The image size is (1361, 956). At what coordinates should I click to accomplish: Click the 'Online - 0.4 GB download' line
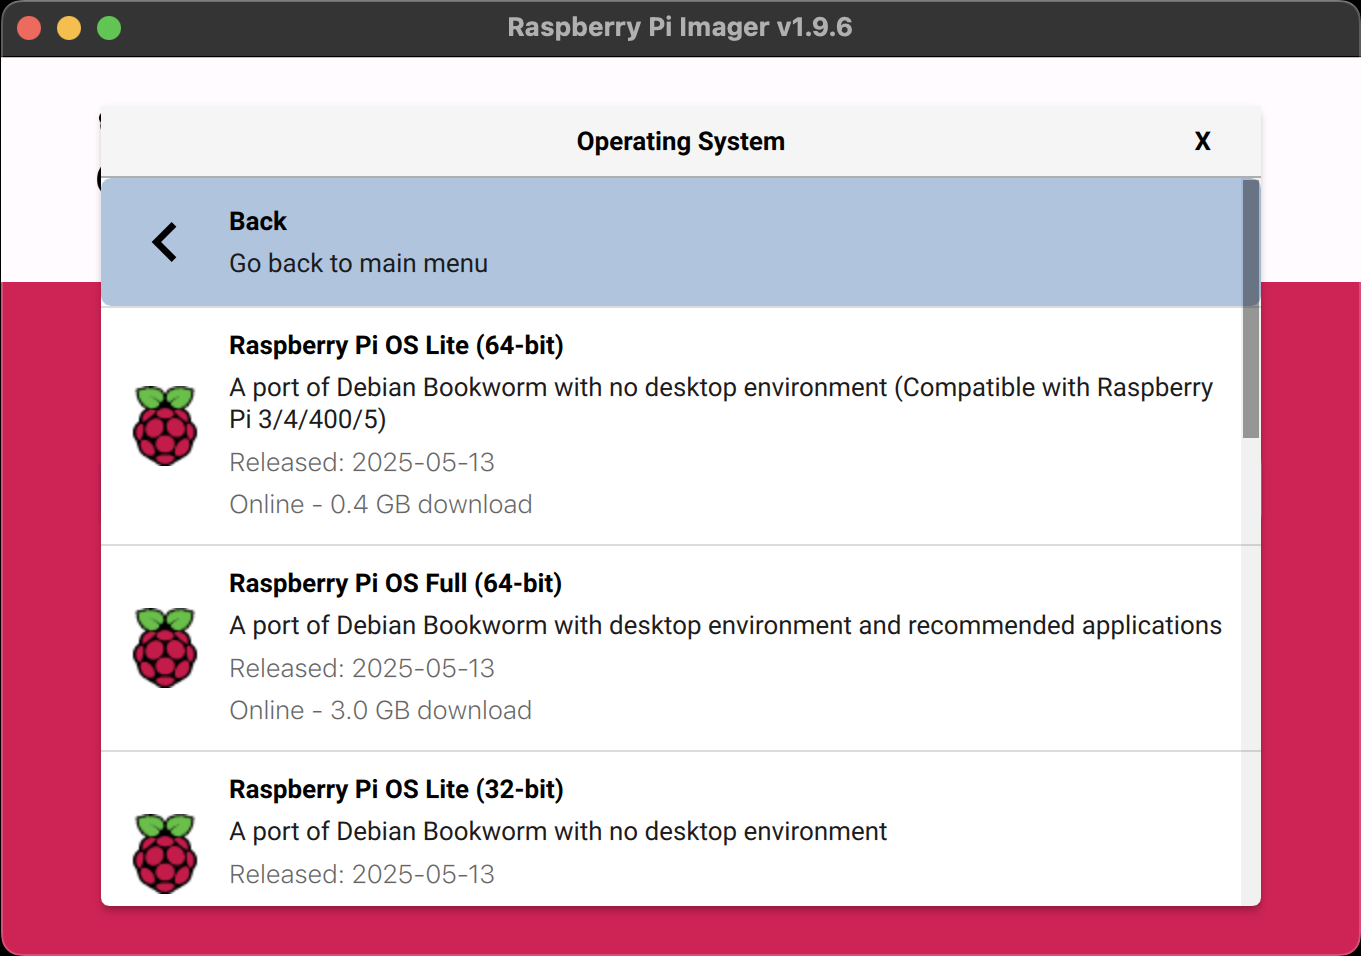click(380, 505)
